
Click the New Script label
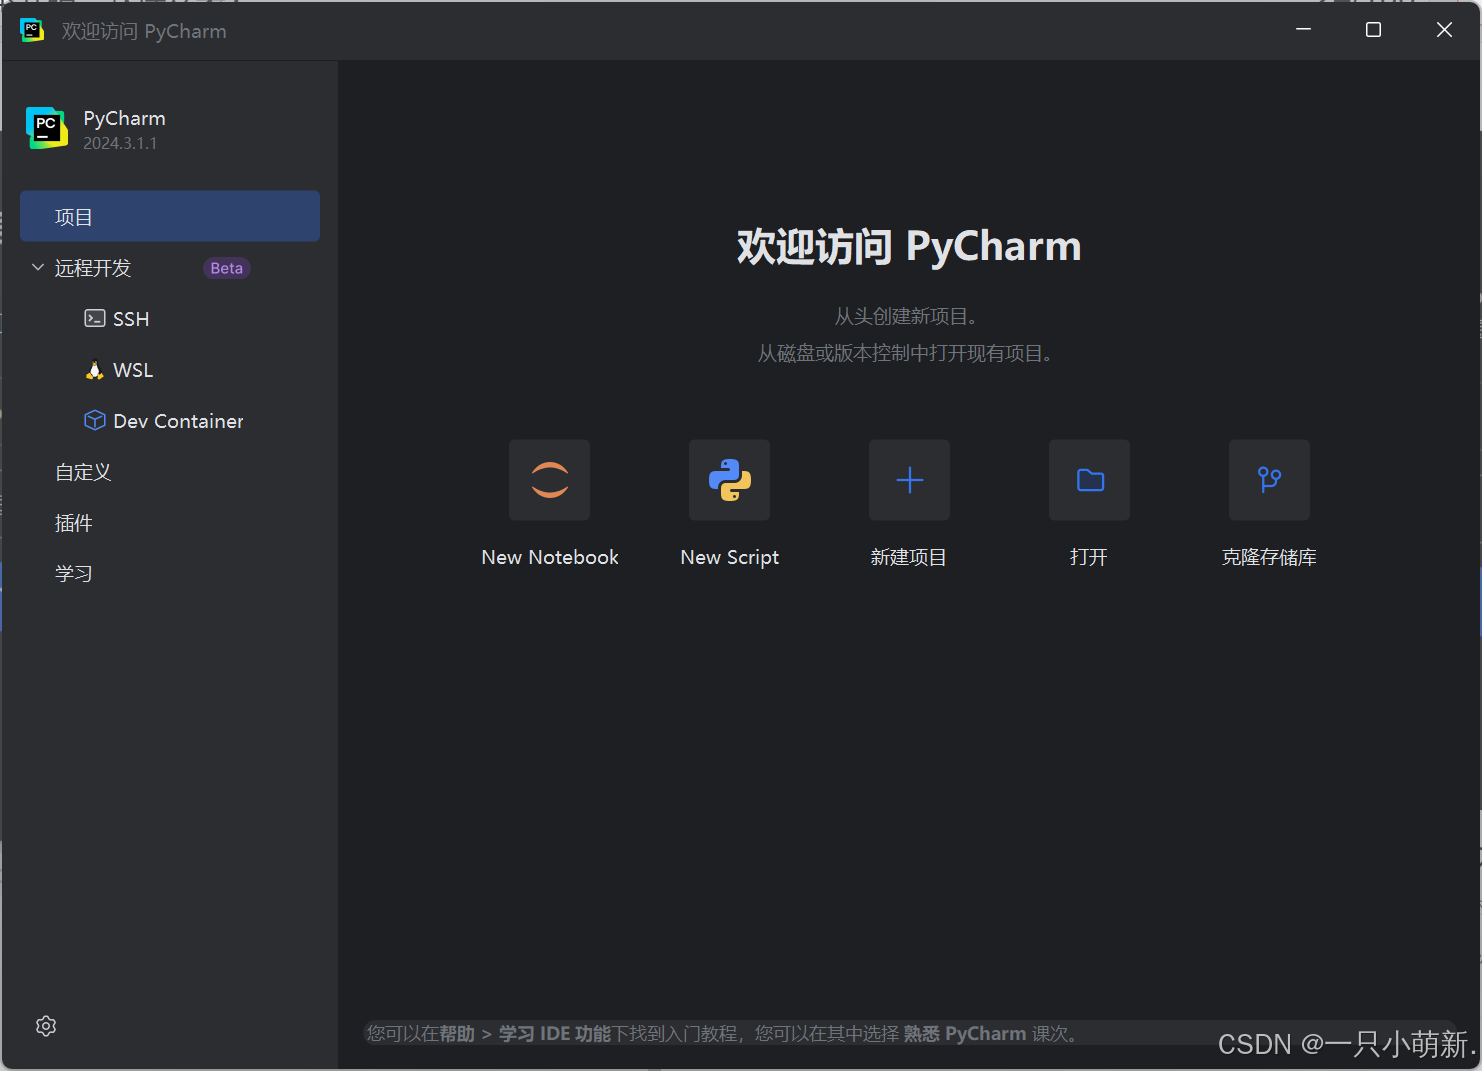(x=729, y=558)
